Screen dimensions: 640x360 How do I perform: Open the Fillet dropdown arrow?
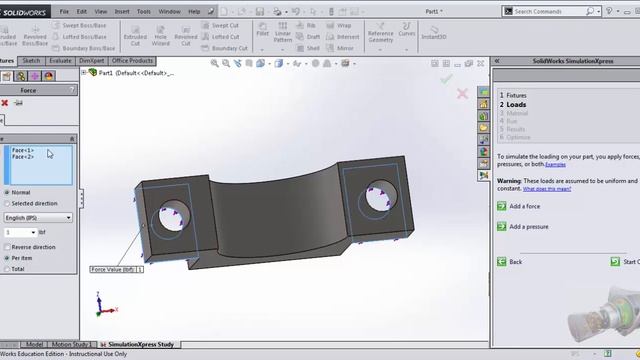click(262, 50)
